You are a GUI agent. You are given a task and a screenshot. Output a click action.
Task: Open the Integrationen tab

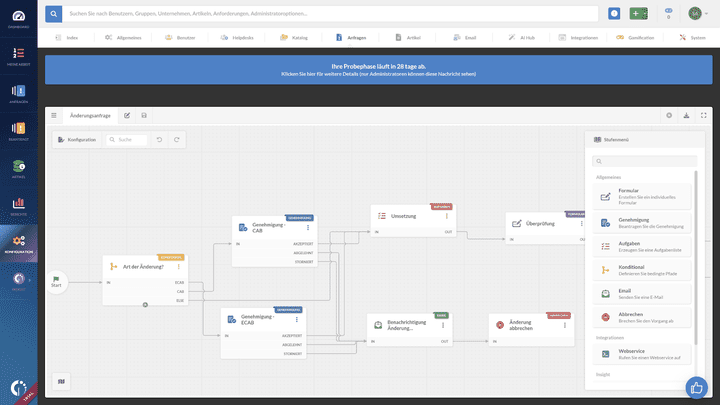click(578, 38)
